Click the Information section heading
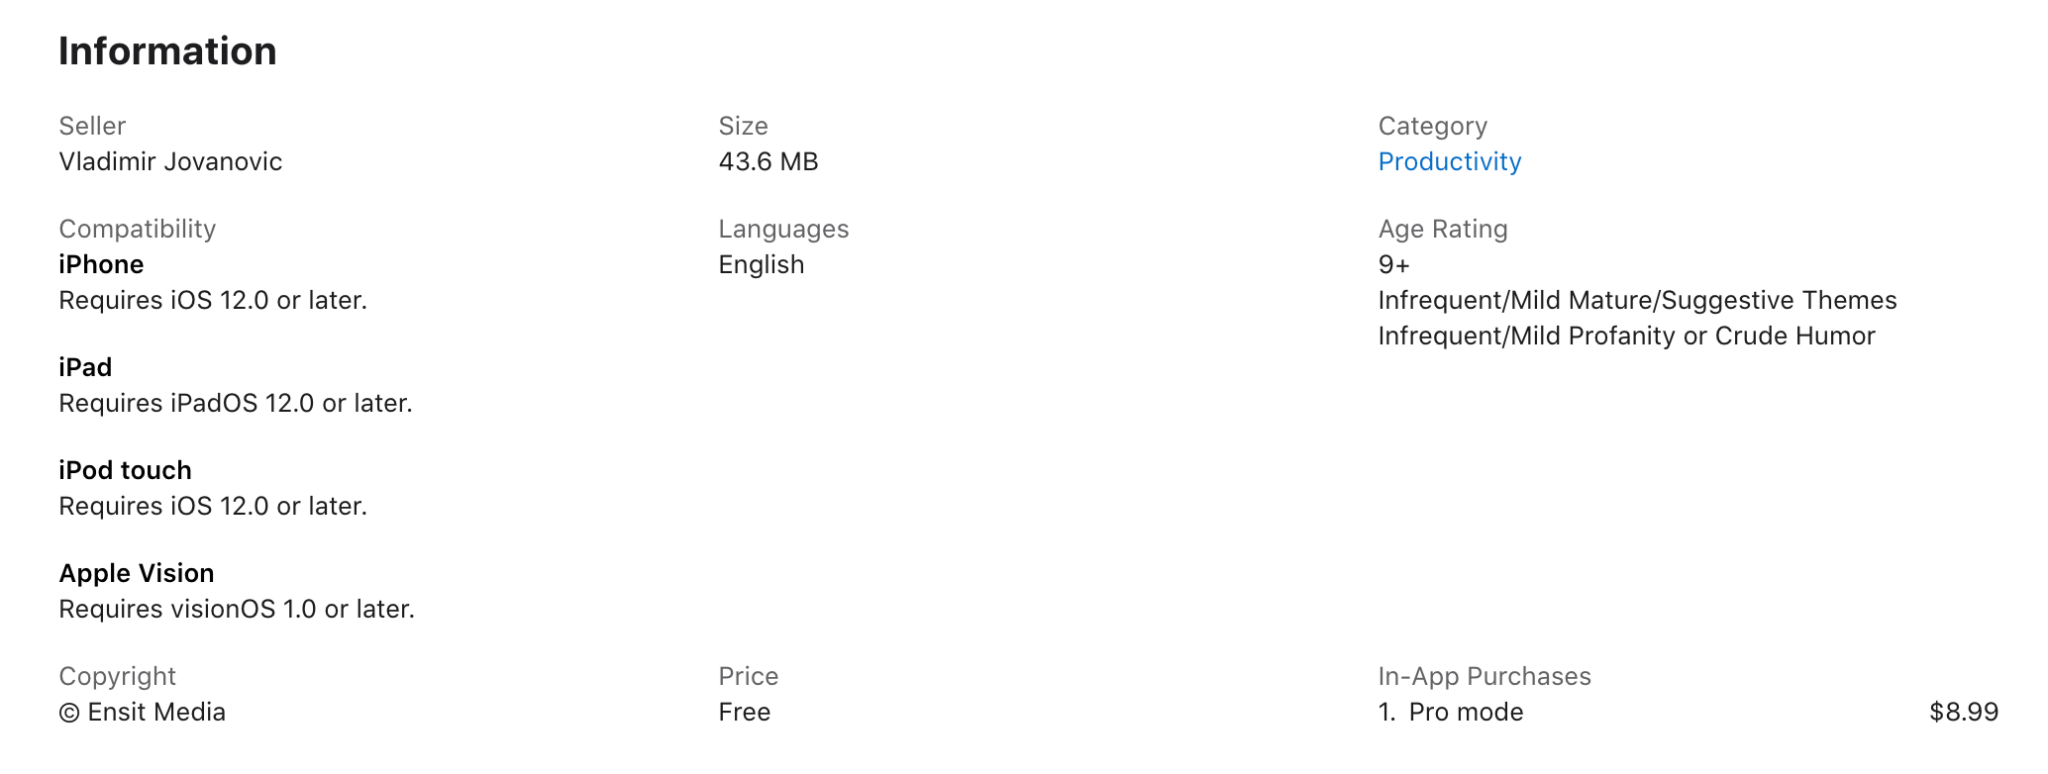The height and width of the screenshot is (774, 2048). 167,51
